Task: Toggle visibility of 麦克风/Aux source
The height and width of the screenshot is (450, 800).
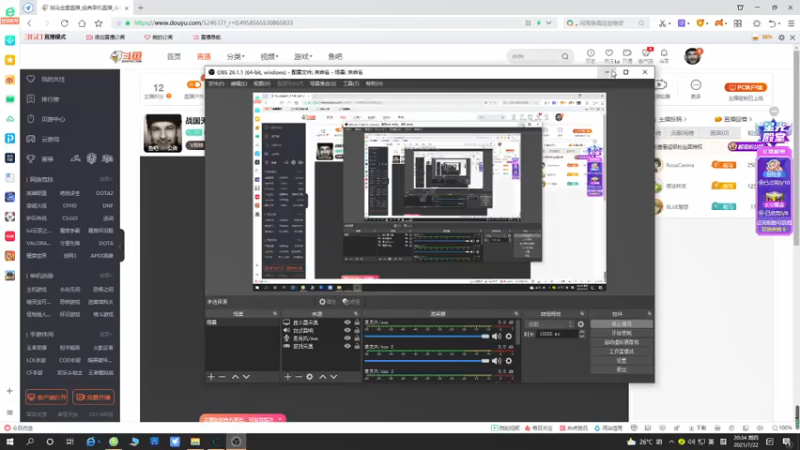Action: (347, 338)
